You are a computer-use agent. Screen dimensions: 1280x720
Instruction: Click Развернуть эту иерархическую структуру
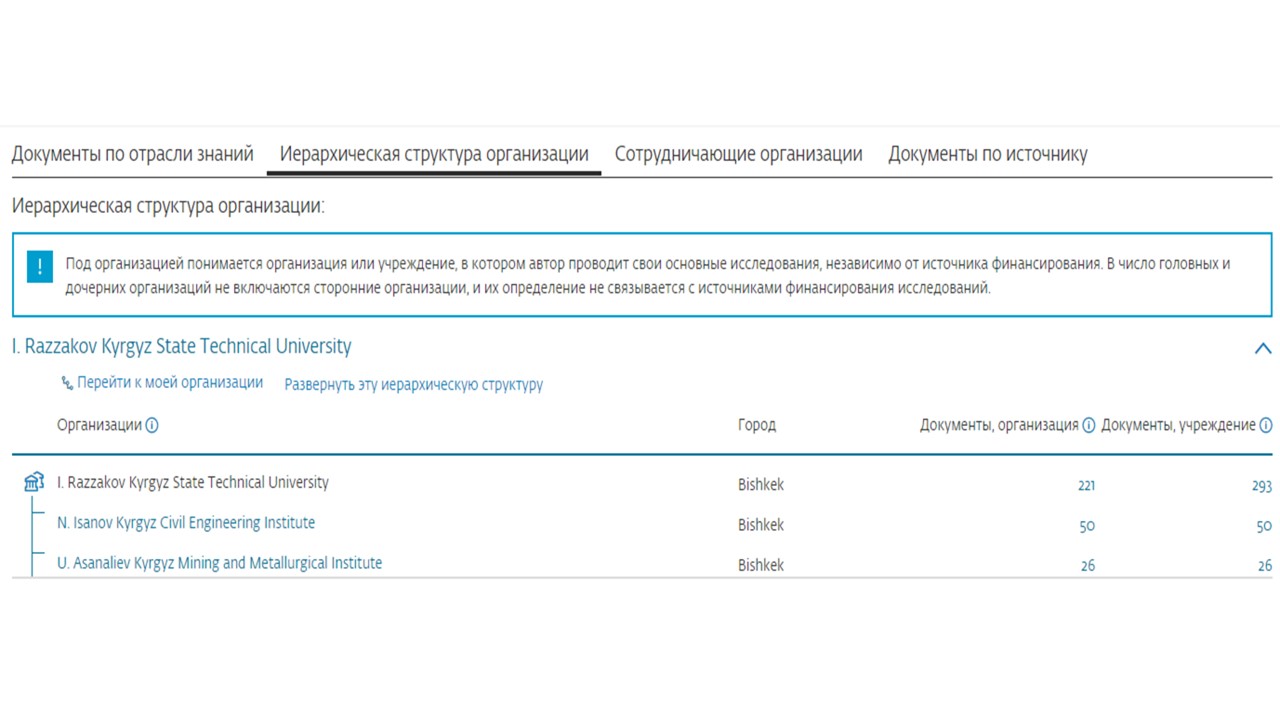(x=413, y=384)
